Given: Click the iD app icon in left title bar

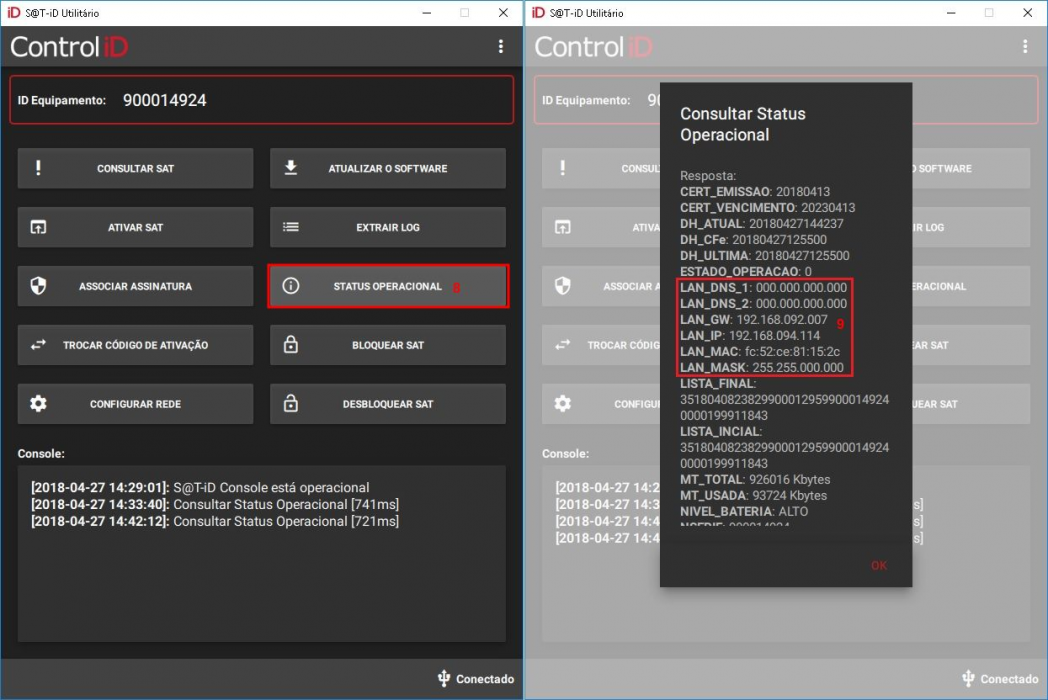Looking at the screenshot, I should coord(13,13).
